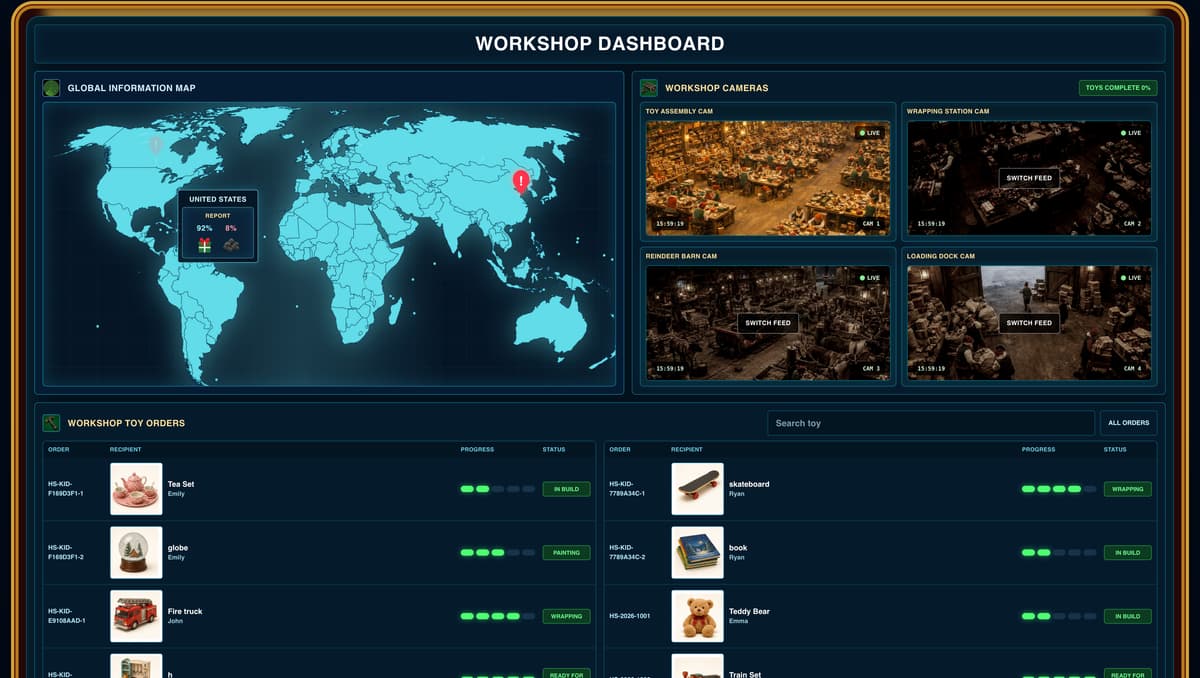
Task: Click recipient John under Fire truck
Action: [175, 621]
